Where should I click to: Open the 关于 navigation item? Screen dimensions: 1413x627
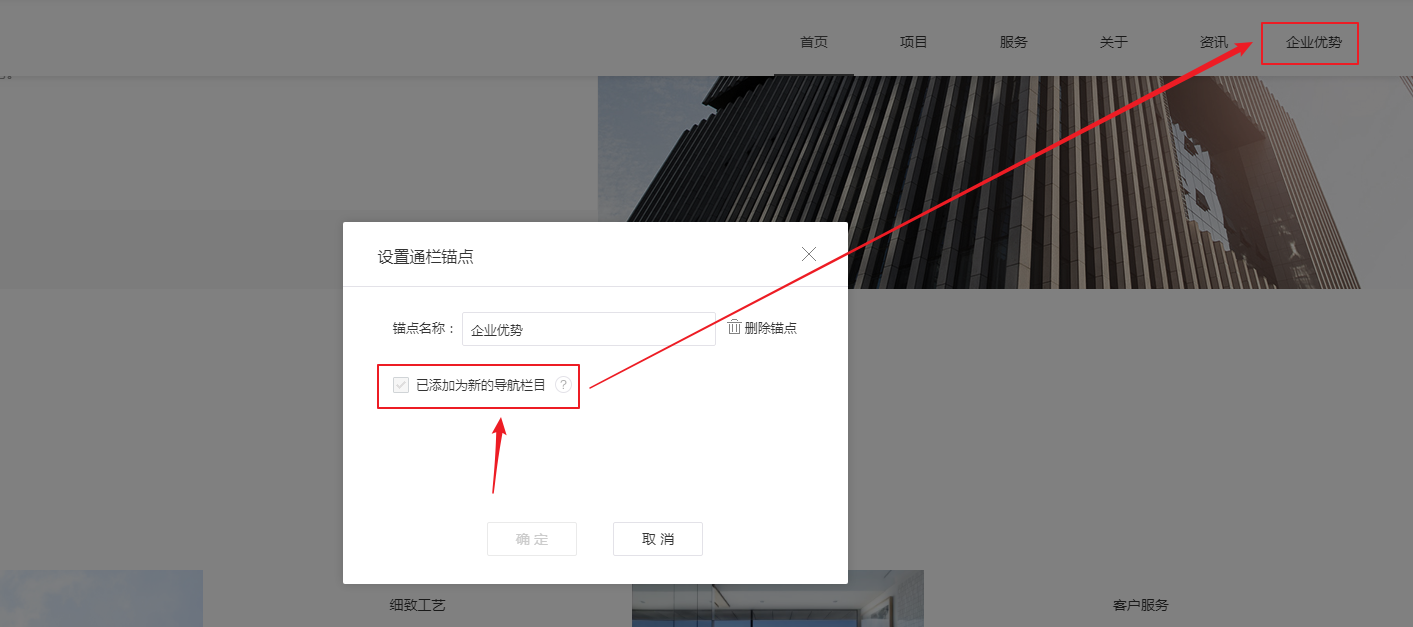1114,42
